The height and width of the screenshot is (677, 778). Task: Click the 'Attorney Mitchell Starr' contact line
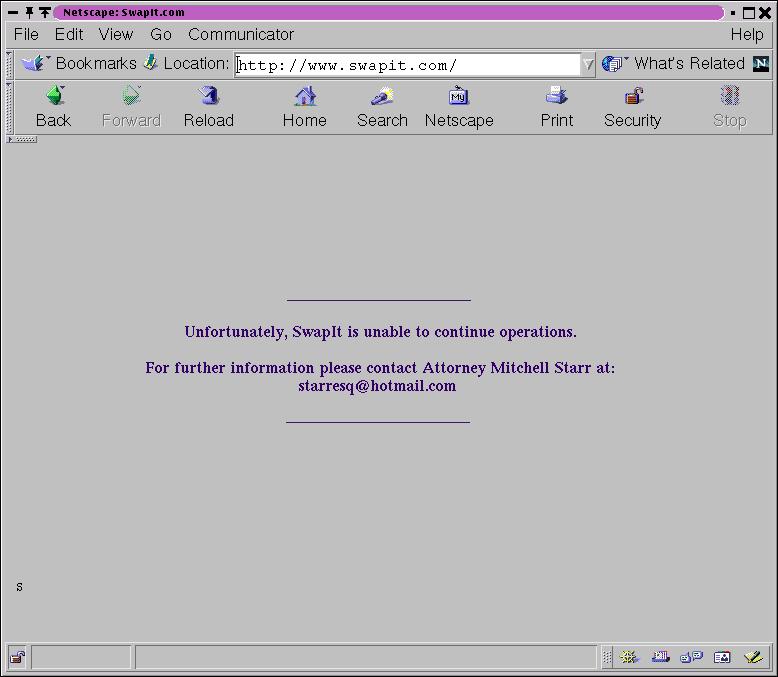click(x=380, y=368)
